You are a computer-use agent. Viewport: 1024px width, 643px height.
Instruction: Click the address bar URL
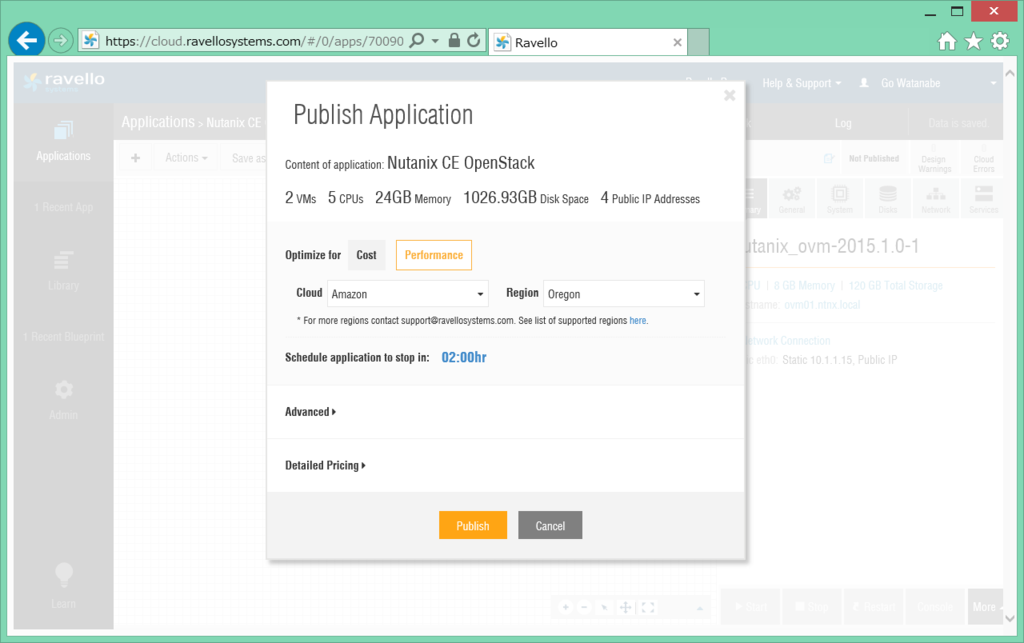[254, 41]
